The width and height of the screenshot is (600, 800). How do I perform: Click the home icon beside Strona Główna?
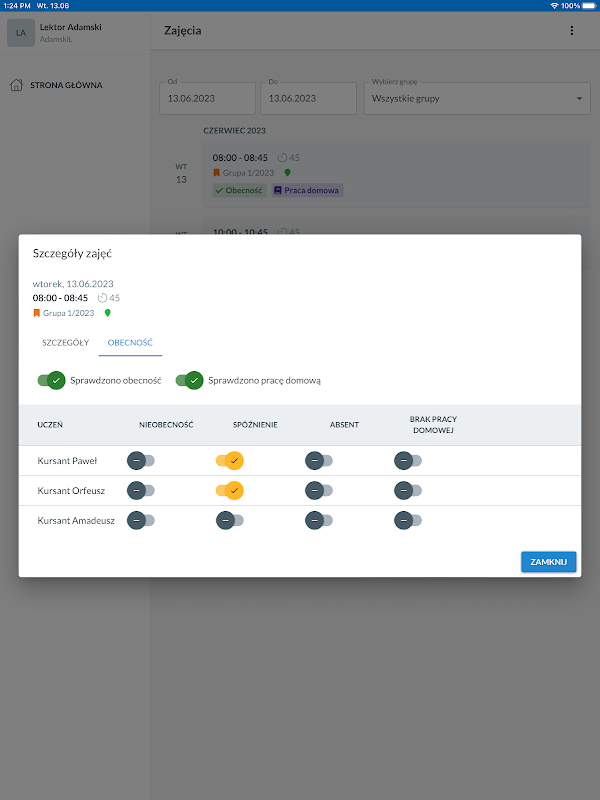click(x=16, y=85)
